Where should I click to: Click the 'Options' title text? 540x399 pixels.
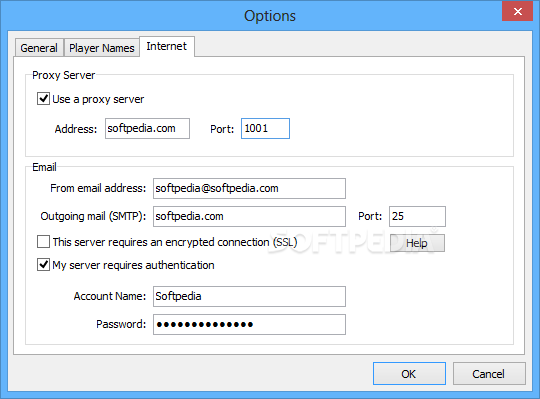(x=270, y=16)
